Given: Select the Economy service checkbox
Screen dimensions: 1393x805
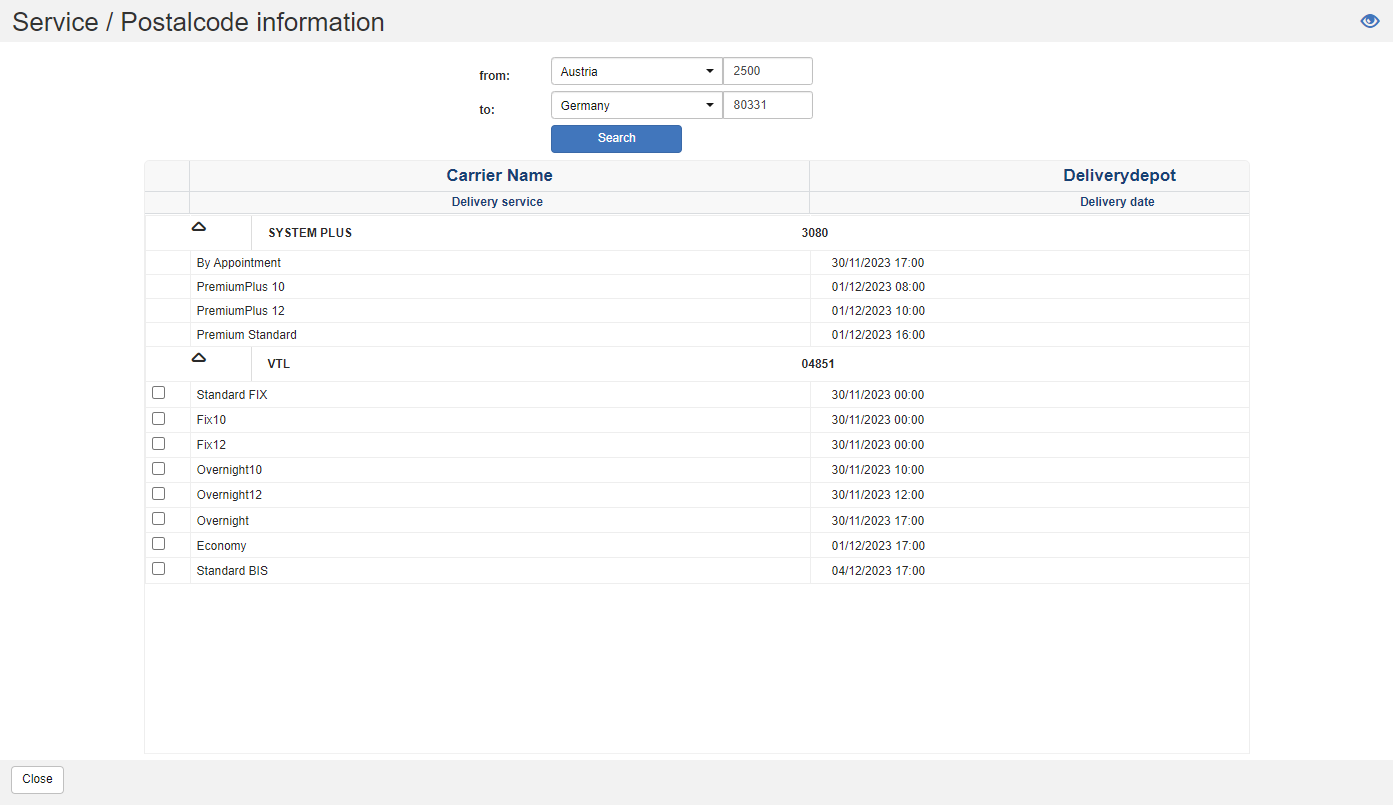Looking at the screenshot, I should pos(158,543).
